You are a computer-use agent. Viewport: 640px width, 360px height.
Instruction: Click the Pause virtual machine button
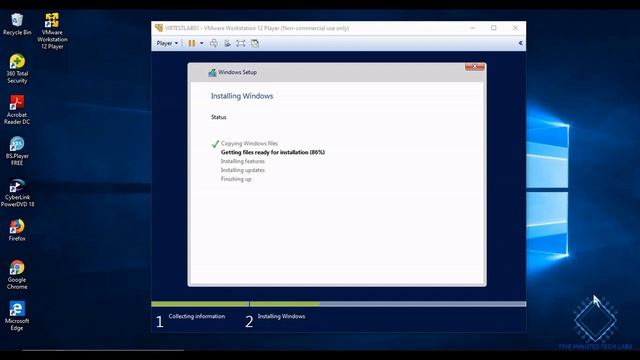pos(191,43)
